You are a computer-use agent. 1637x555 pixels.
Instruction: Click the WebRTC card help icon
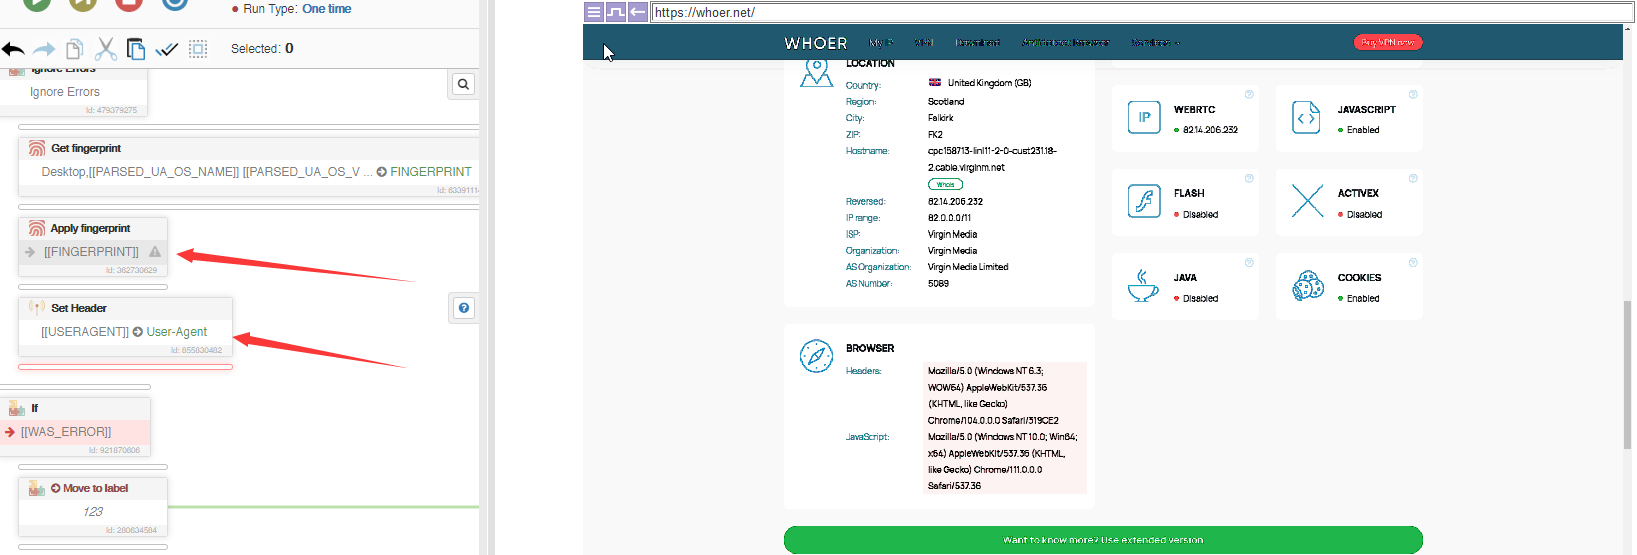1249,95
